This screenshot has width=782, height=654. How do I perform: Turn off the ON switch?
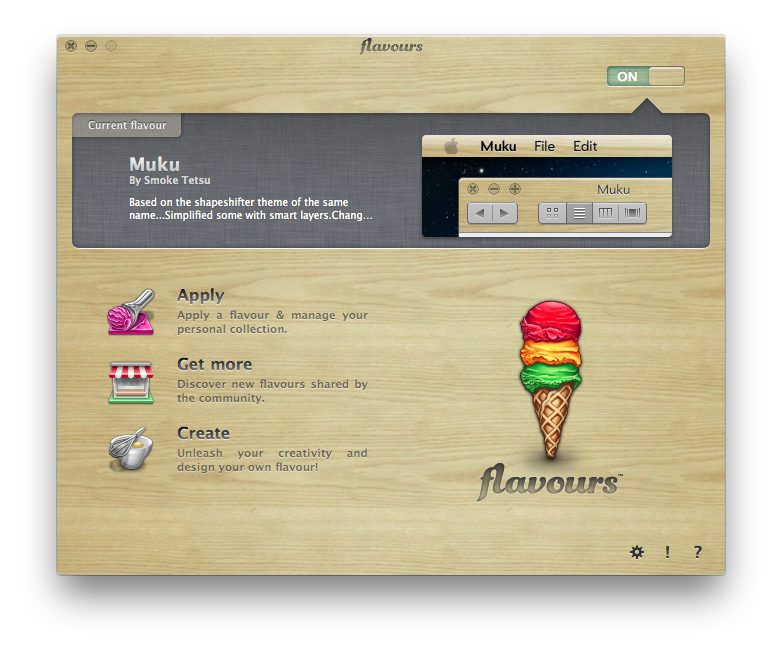tap(645, 77)
